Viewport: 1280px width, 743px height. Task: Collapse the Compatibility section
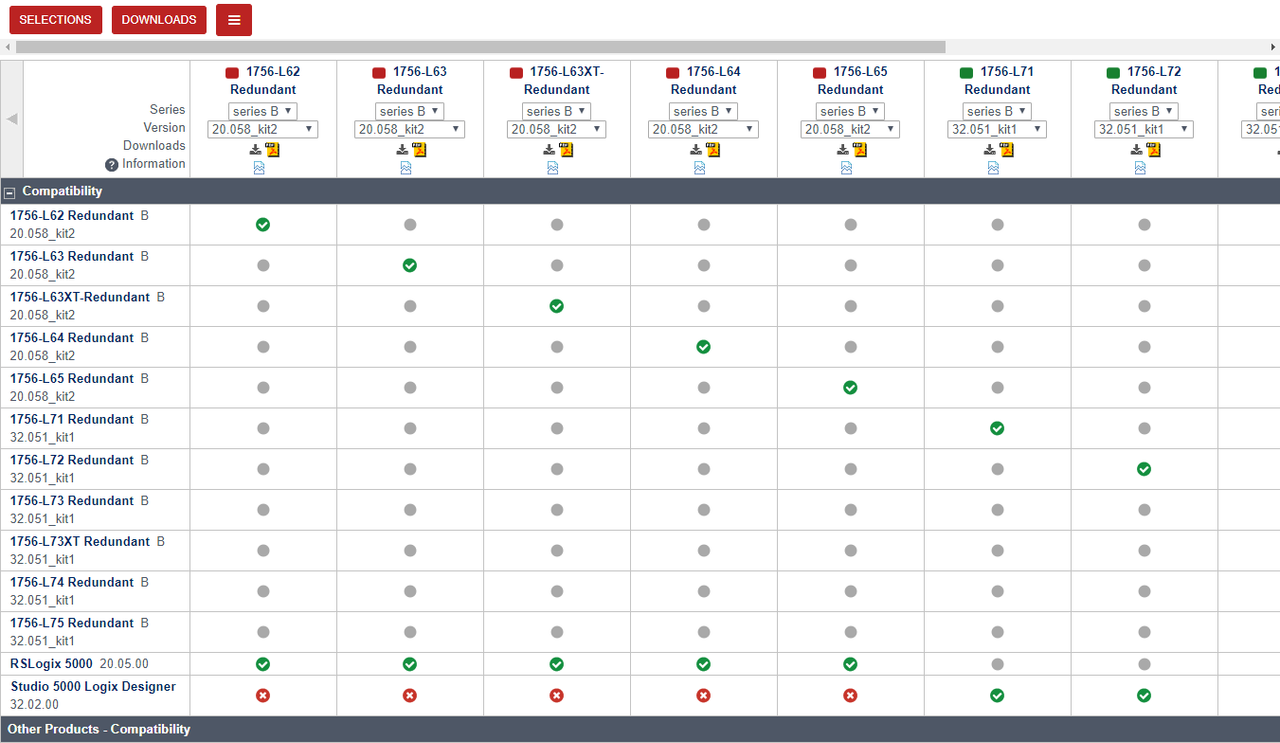coord(10,192)
